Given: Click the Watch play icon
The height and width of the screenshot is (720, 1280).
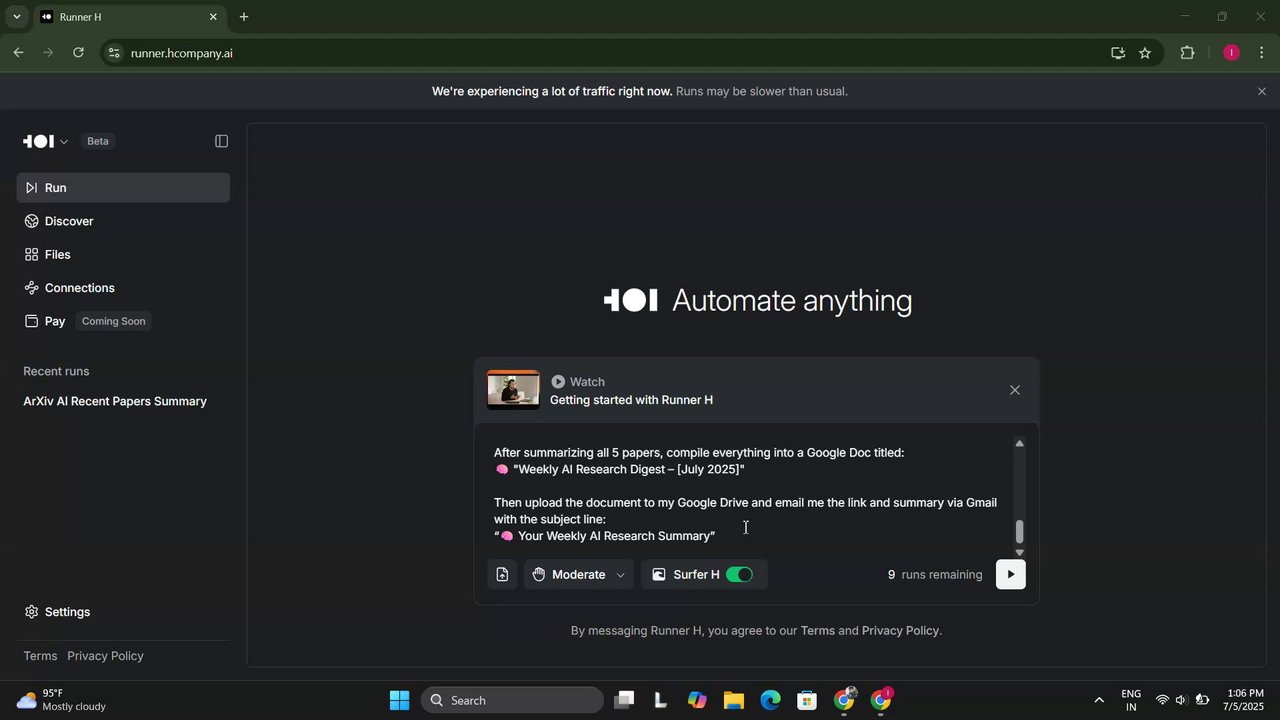Looking at the screenshot, I should 558,382.
